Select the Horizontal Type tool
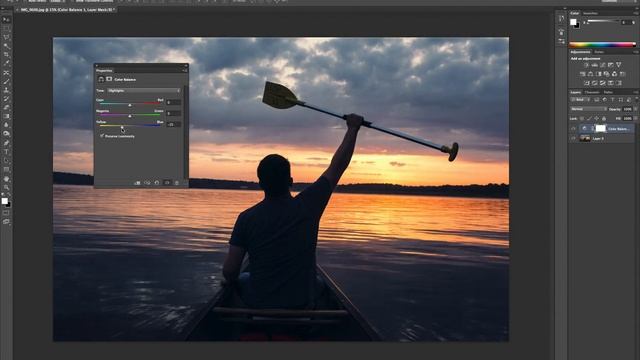This screenshot has width=640, height=360. pyautogui.click(x=6, y=152)
